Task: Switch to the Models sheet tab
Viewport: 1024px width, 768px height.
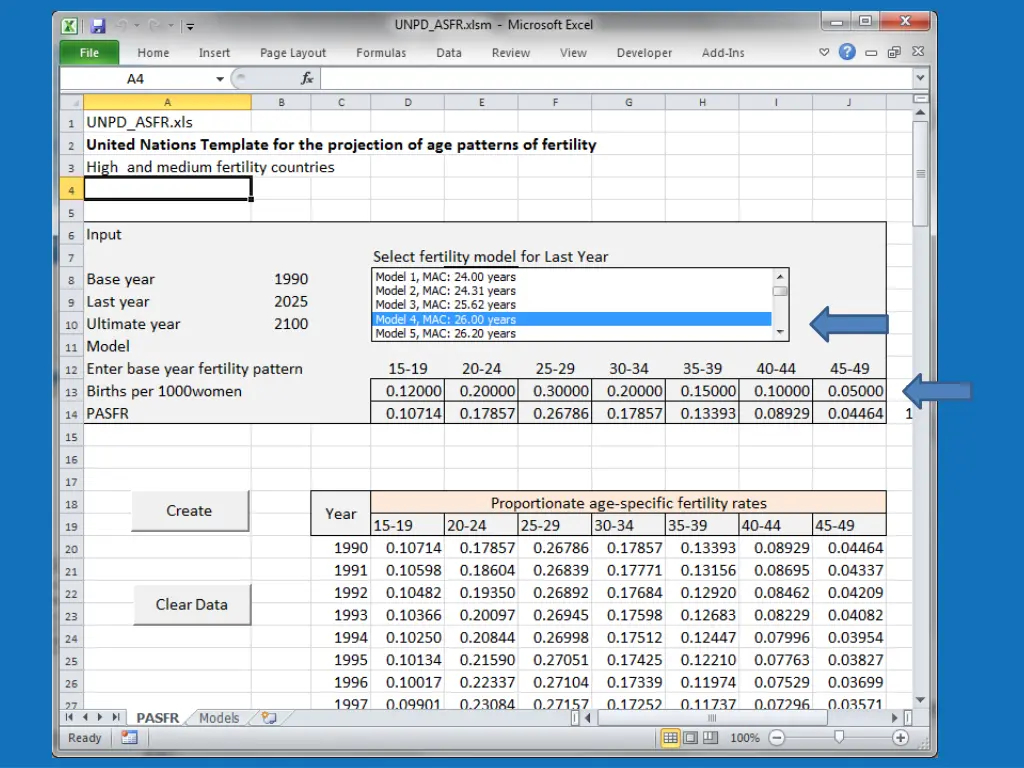Action: tap(219, 718)
